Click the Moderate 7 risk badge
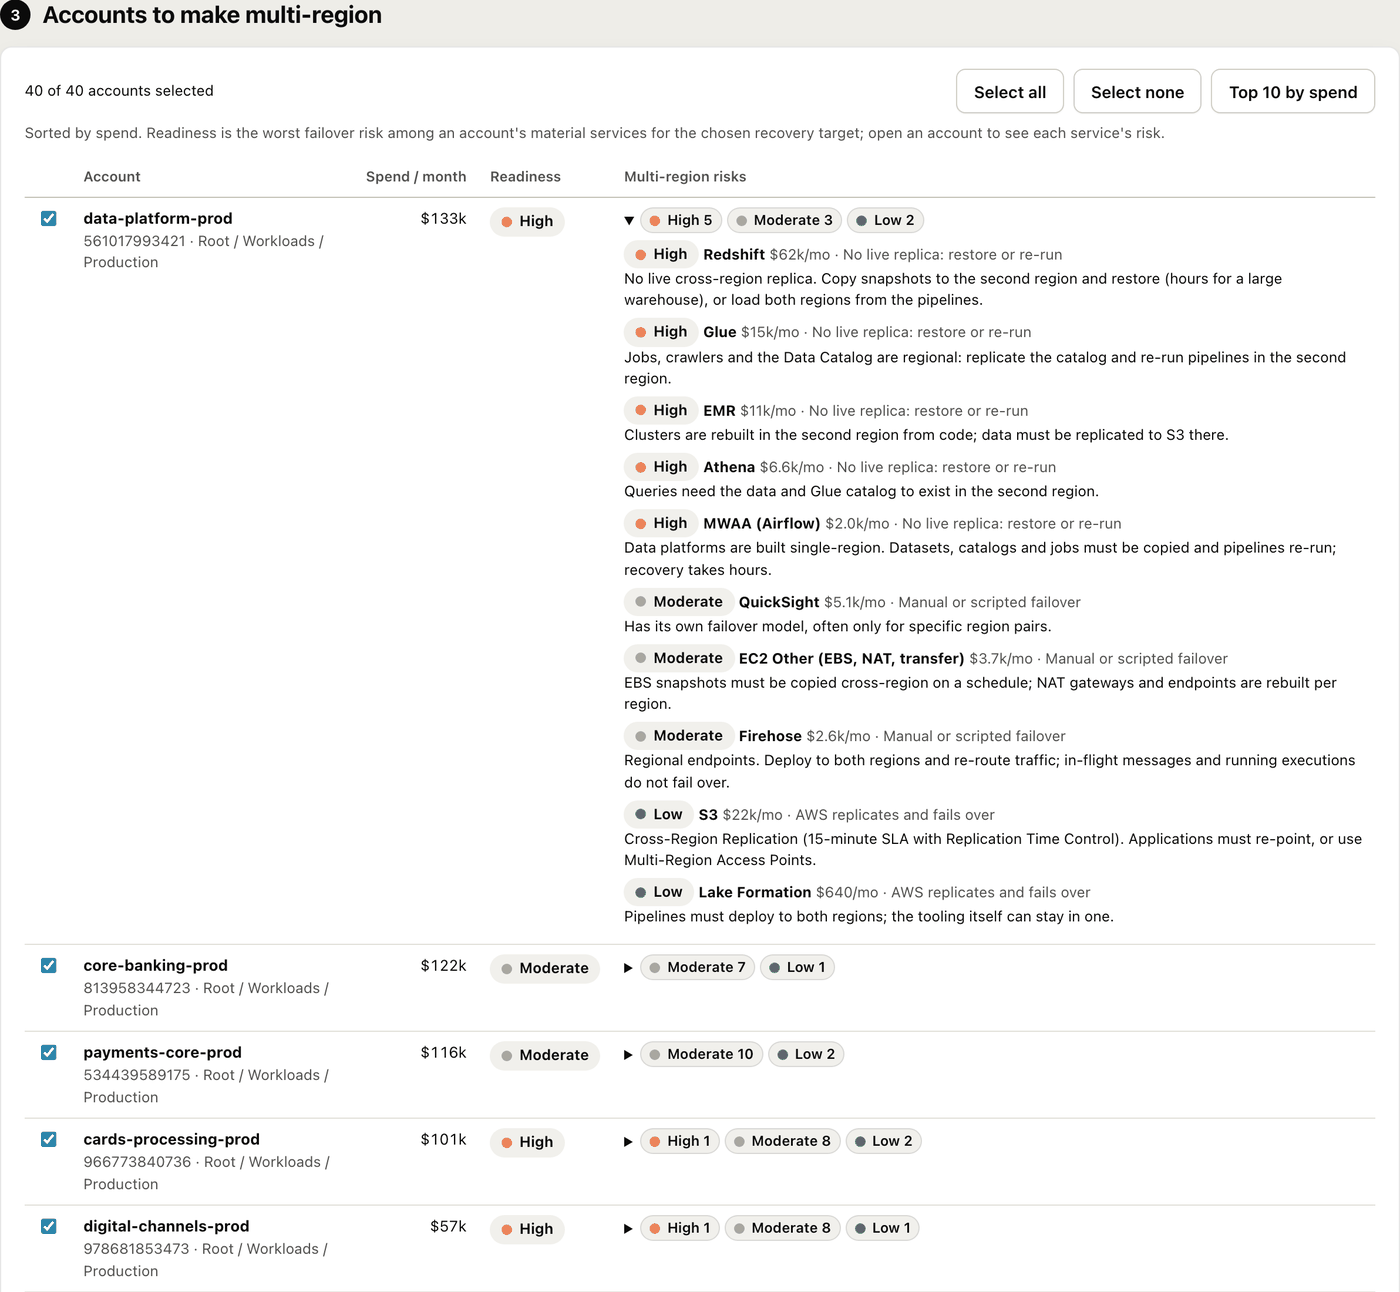 (697, 967)
